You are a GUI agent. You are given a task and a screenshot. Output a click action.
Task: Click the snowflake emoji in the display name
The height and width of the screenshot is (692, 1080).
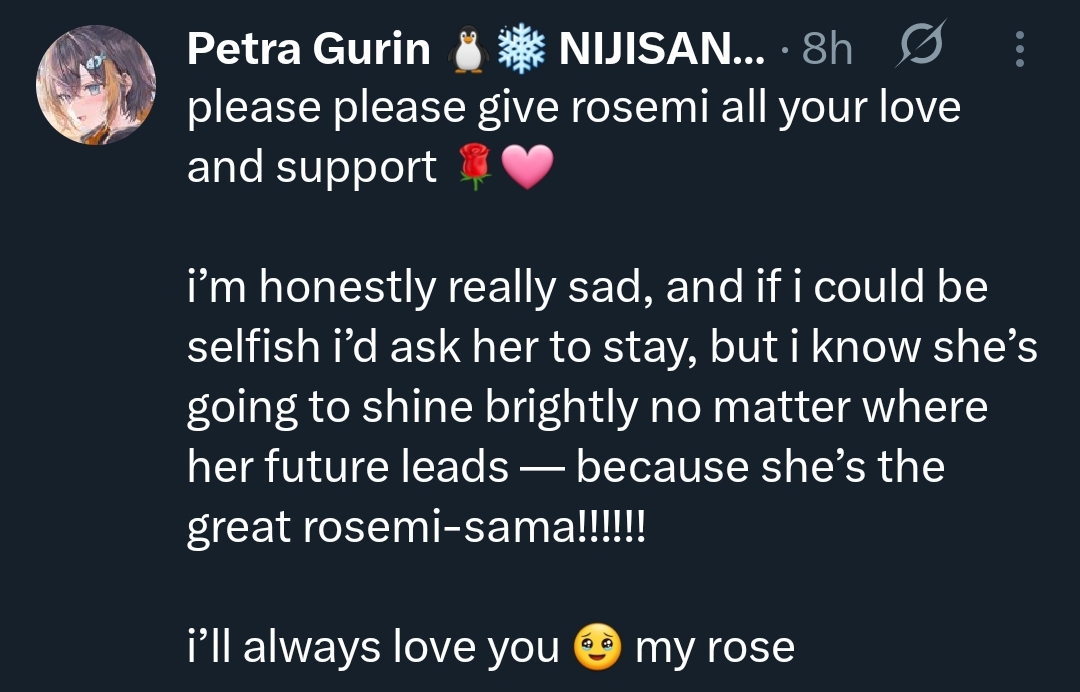pos(521,49)
